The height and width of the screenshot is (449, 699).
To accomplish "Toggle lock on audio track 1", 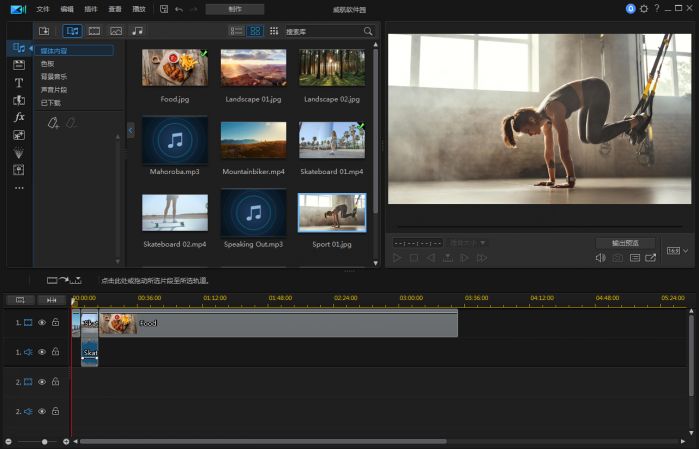I will tap(56, 352).
